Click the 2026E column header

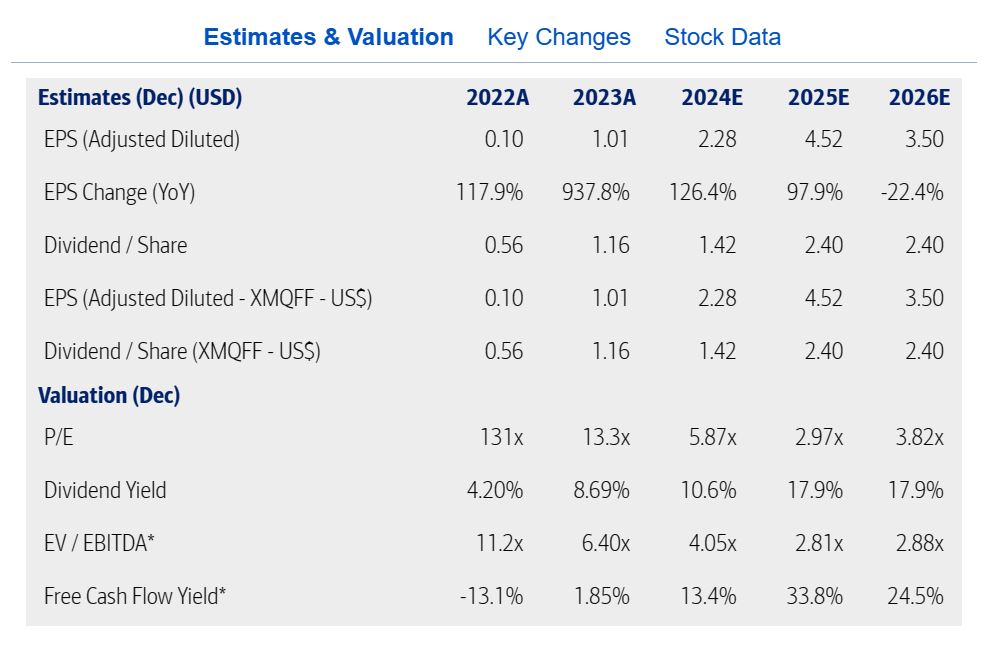click(919, 97)
